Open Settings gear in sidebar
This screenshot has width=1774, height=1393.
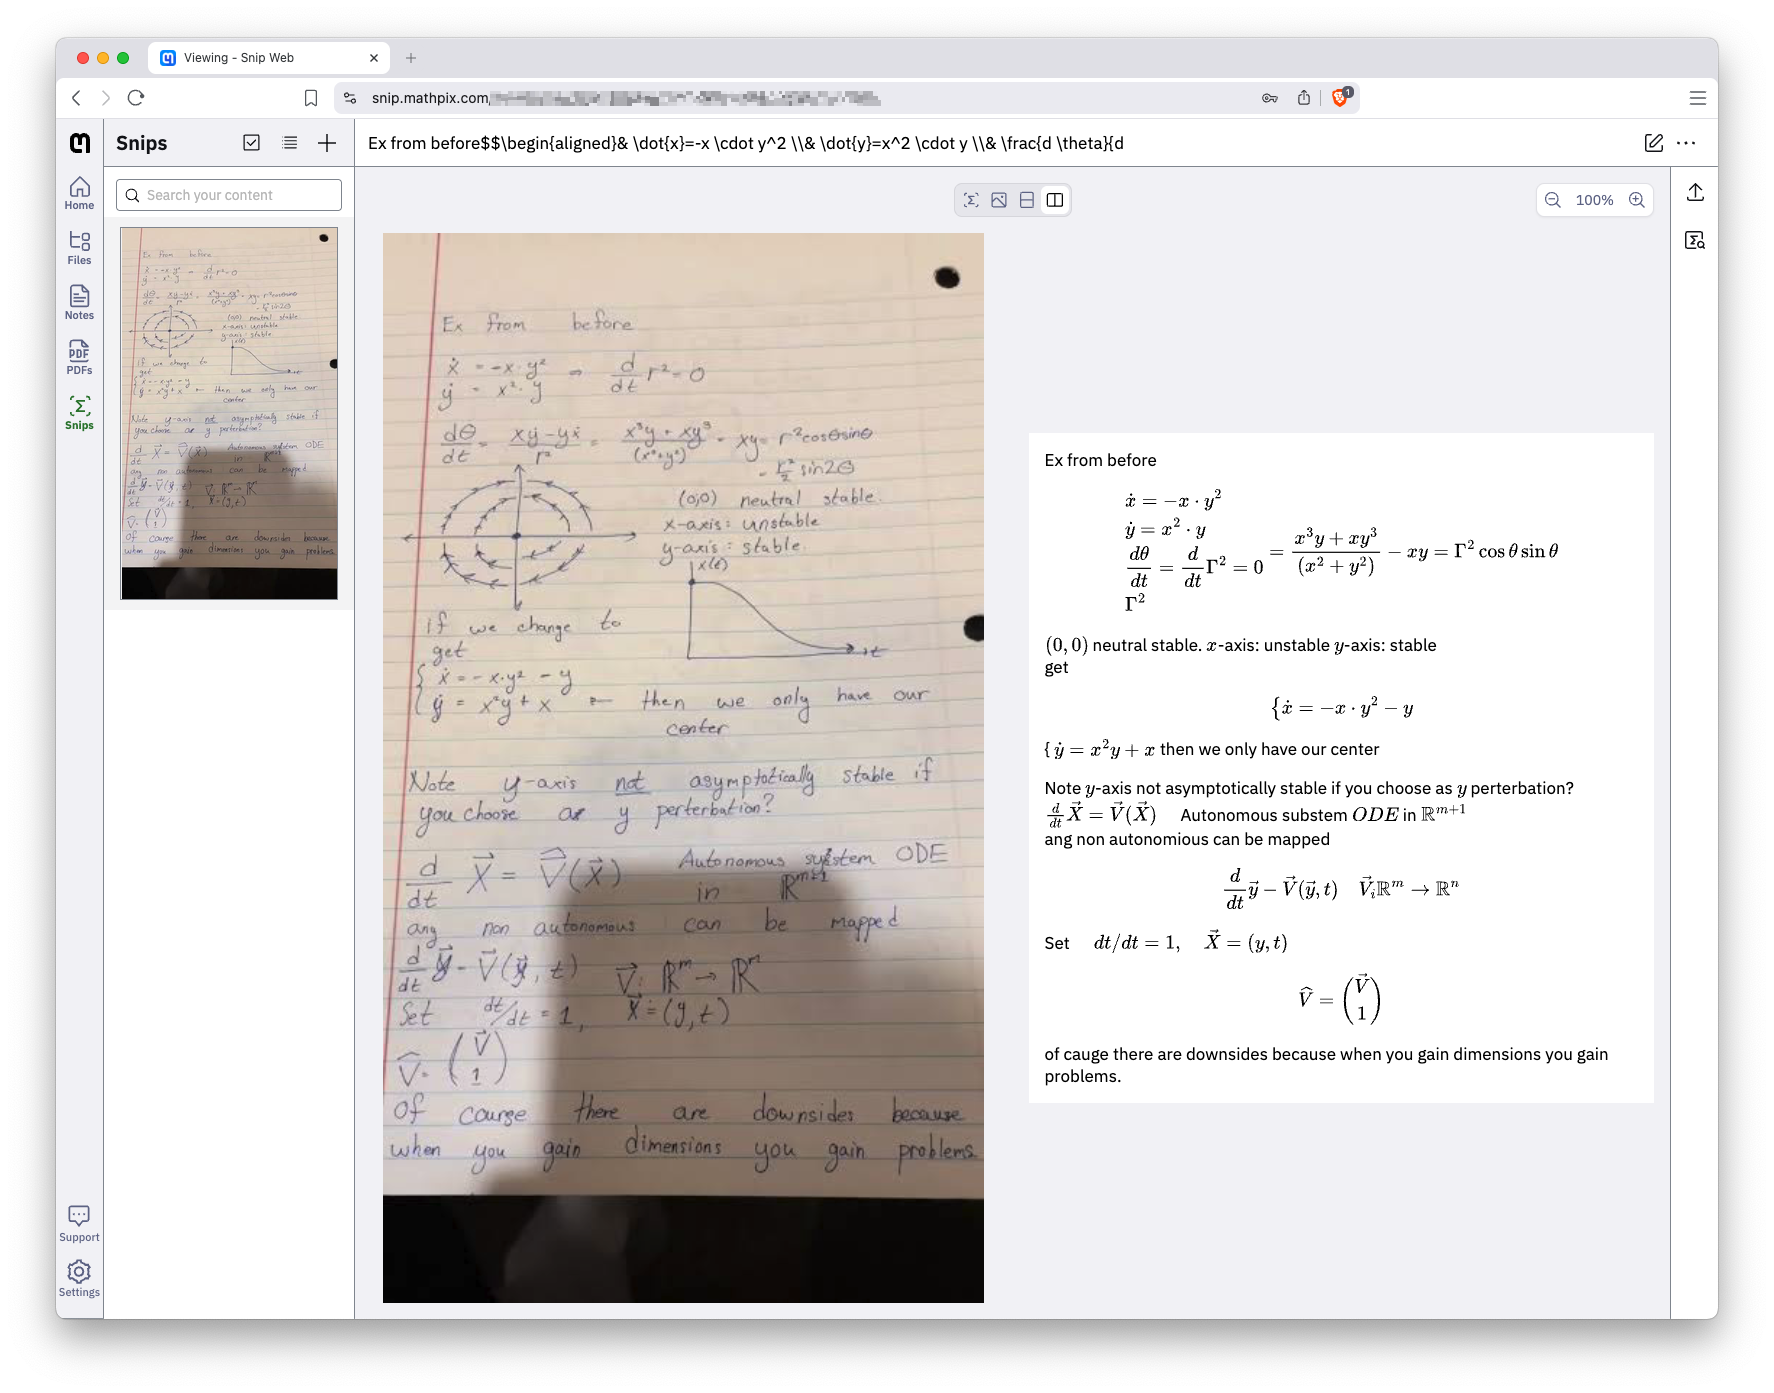(79, 1278)
